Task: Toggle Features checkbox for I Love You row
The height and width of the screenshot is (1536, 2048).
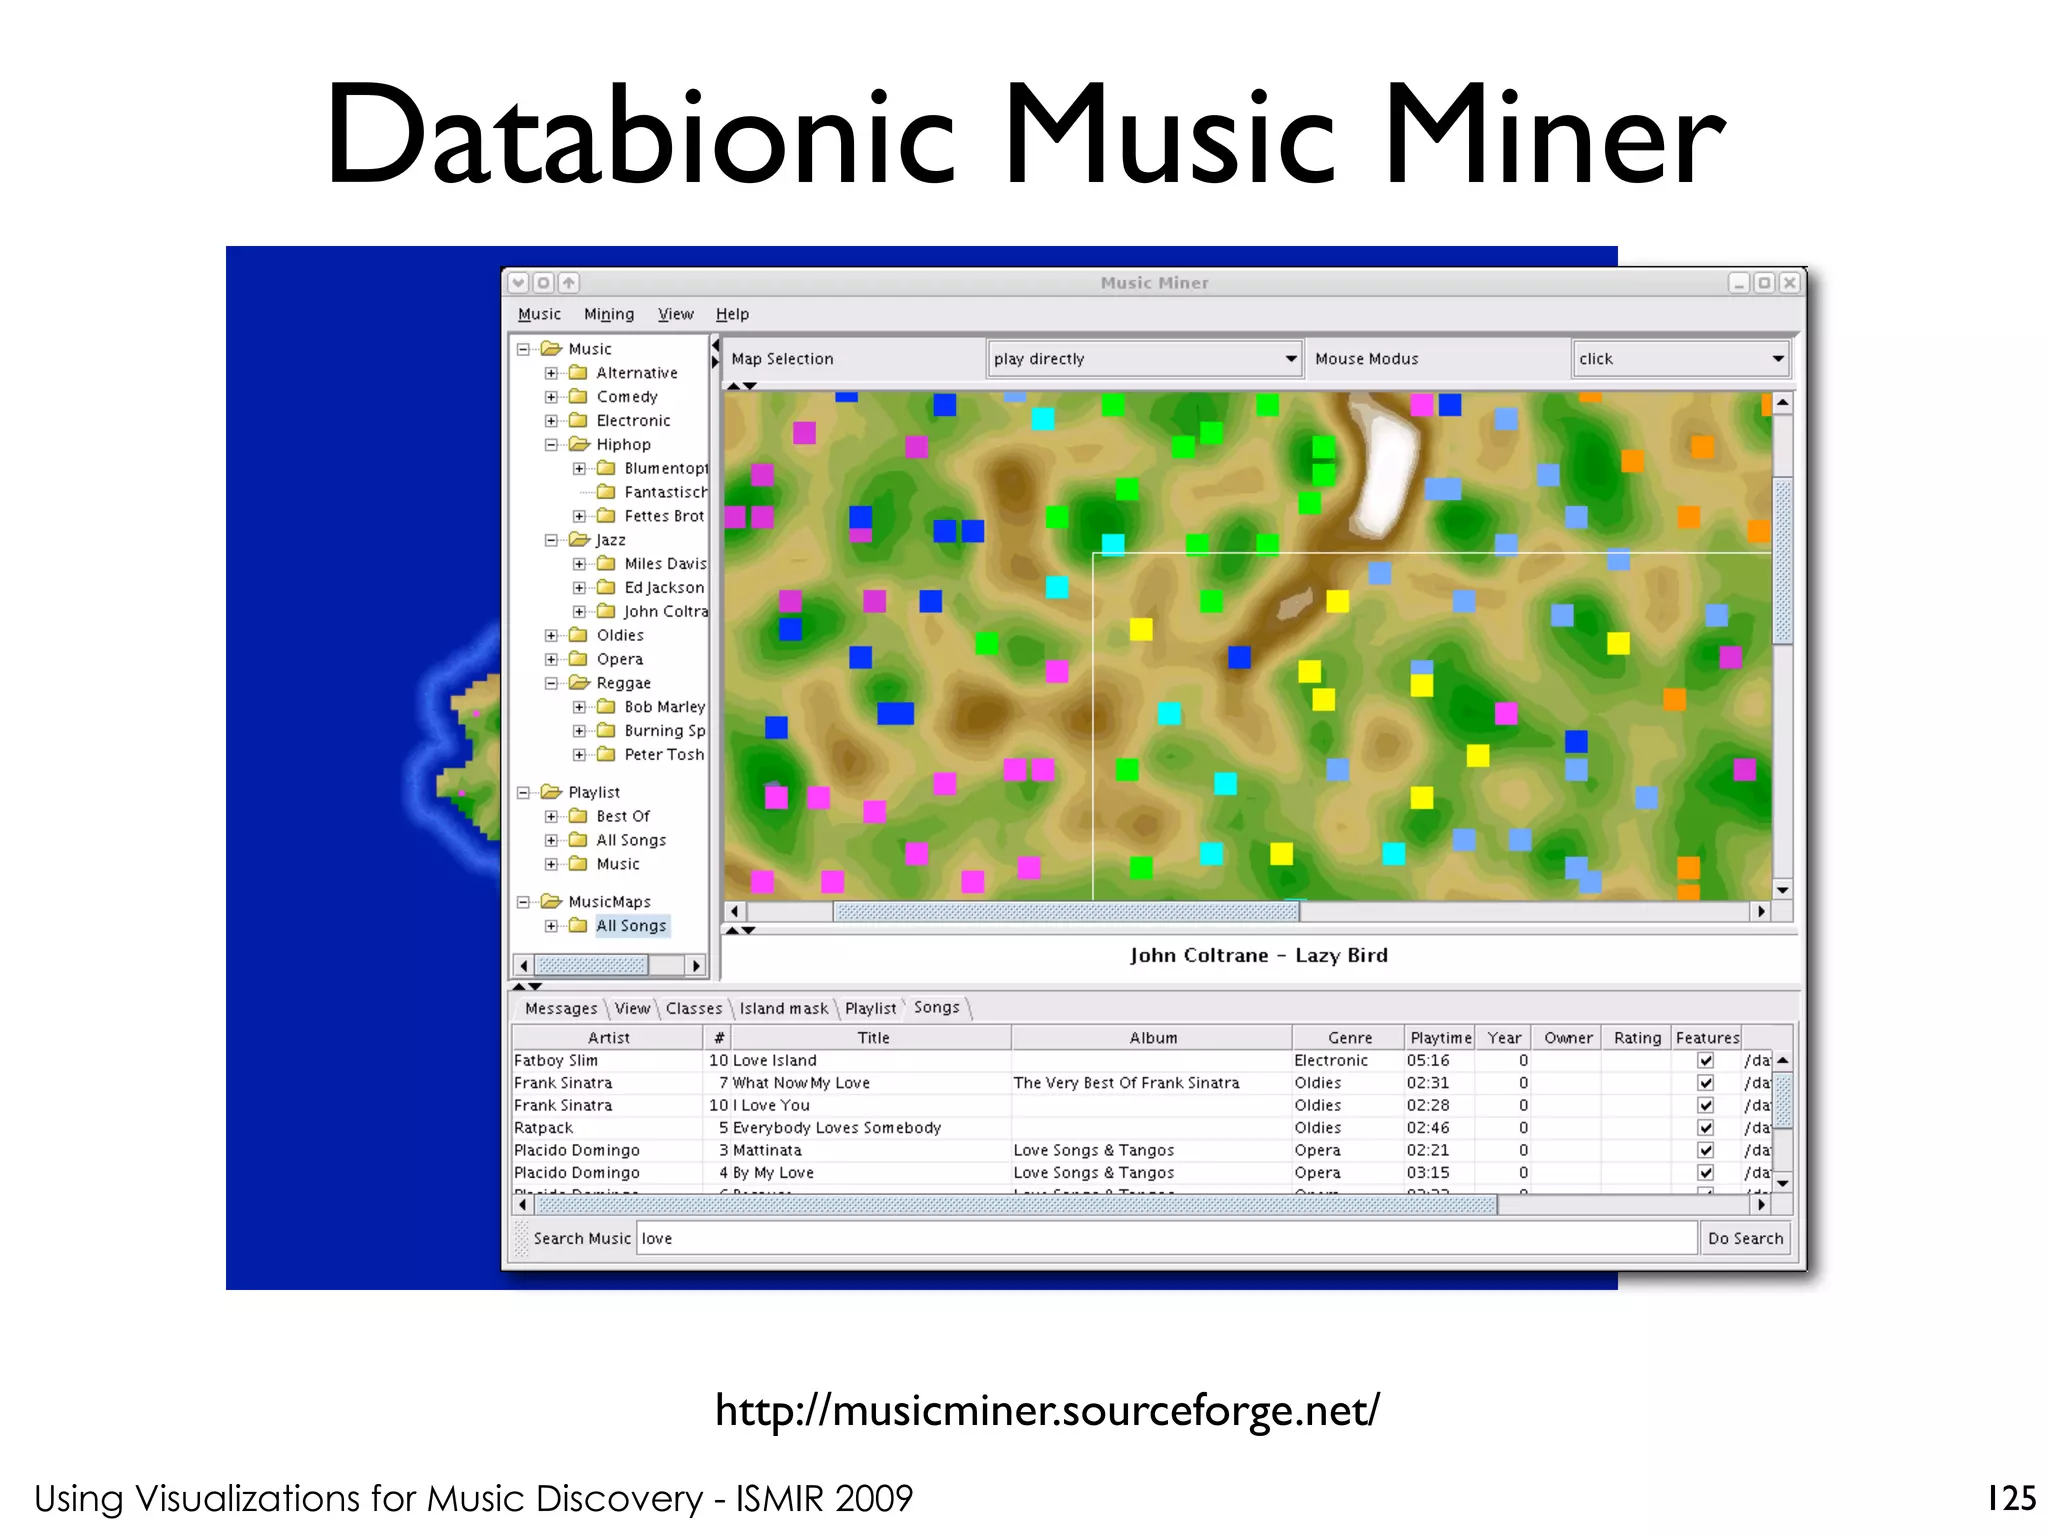Action: point(1706,1105)
